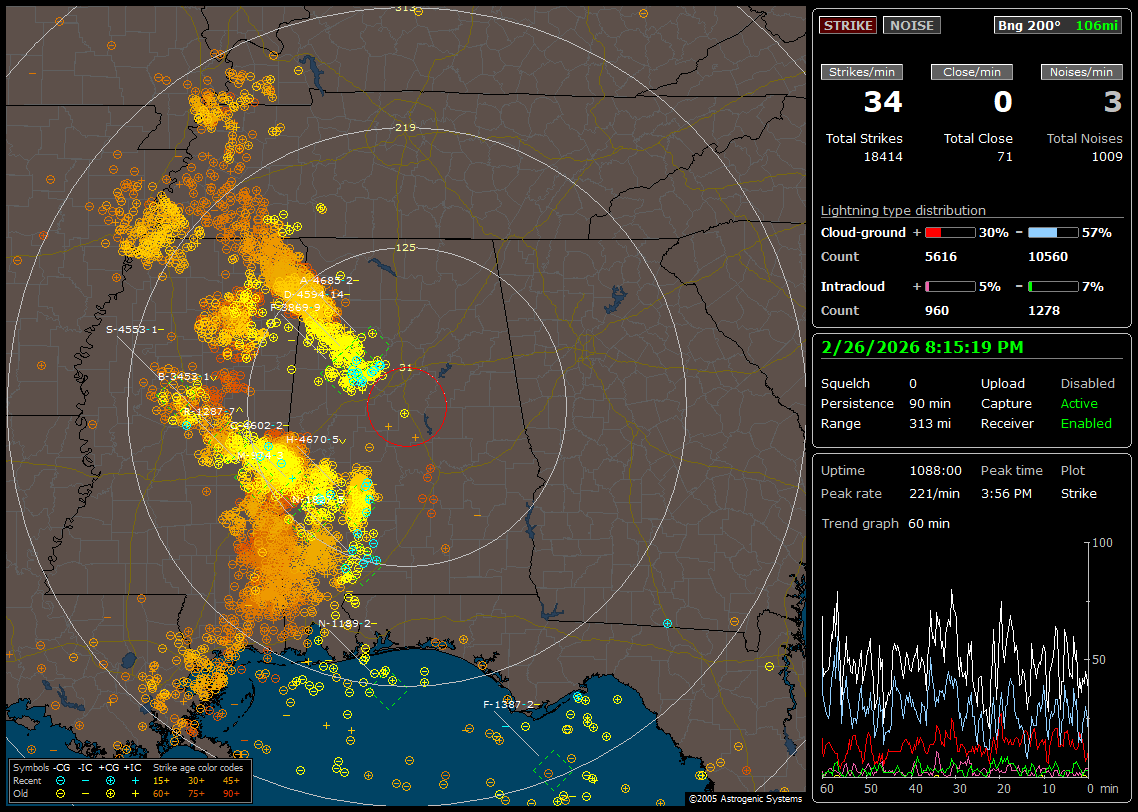This screenshot has height=812, width=1138.
Task: Click the positive cloud-ground red percentage bar
Action: 949,232
